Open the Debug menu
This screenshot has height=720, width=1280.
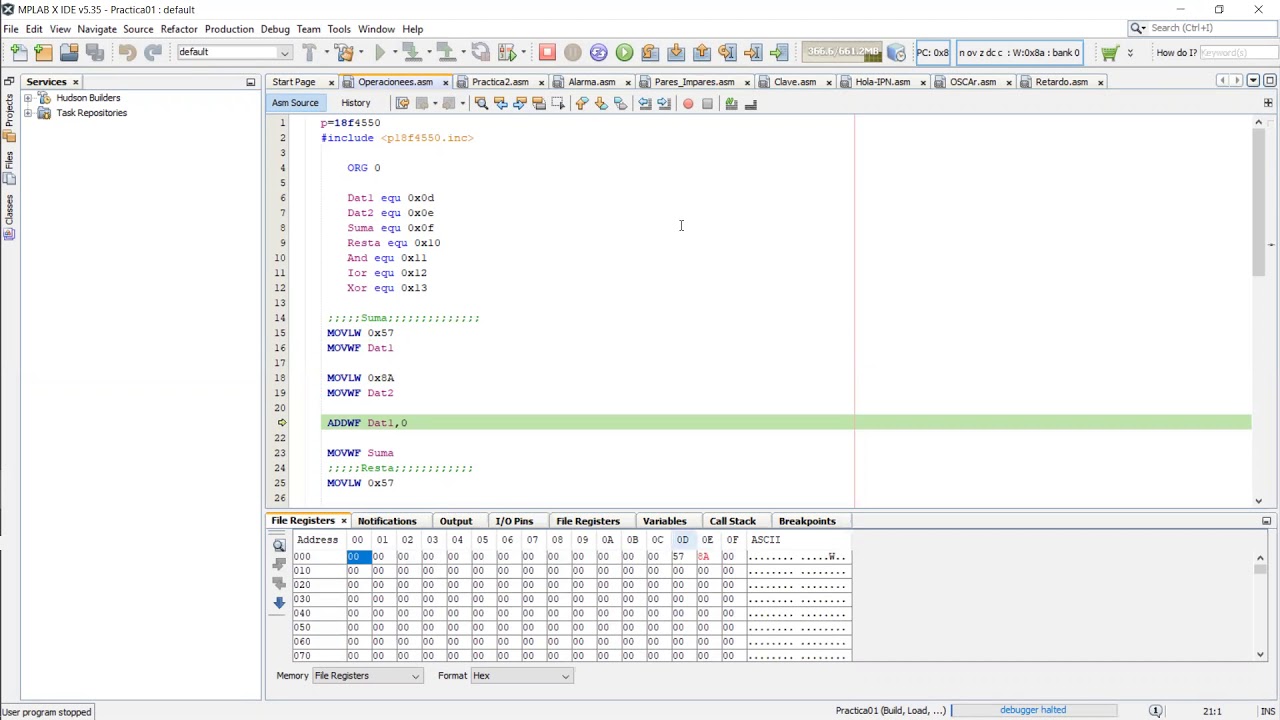(x=274, y=29)
